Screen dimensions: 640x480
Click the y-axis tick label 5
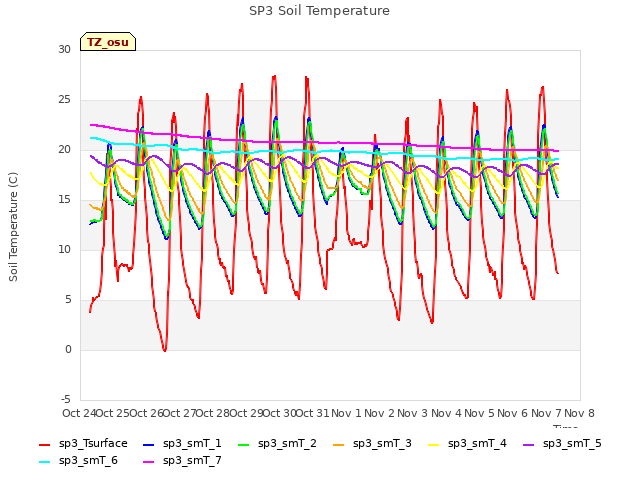[x=68, y=300]
